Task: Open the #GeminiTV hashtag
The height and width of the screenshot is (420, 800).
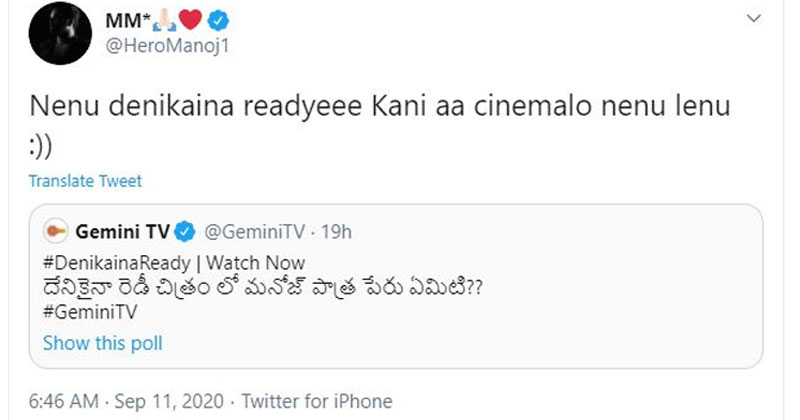Action: click(x=89, y=312)
